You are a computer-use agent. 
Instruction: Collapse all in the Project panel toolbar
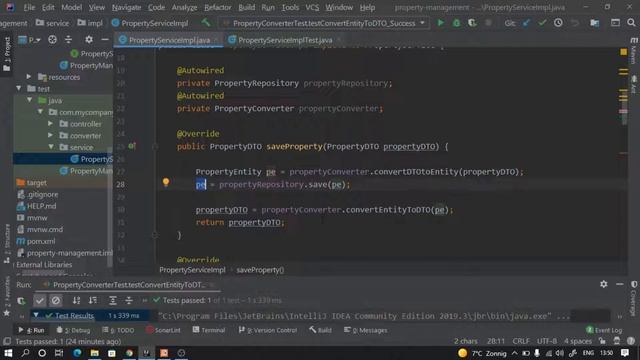pos(68,40)
